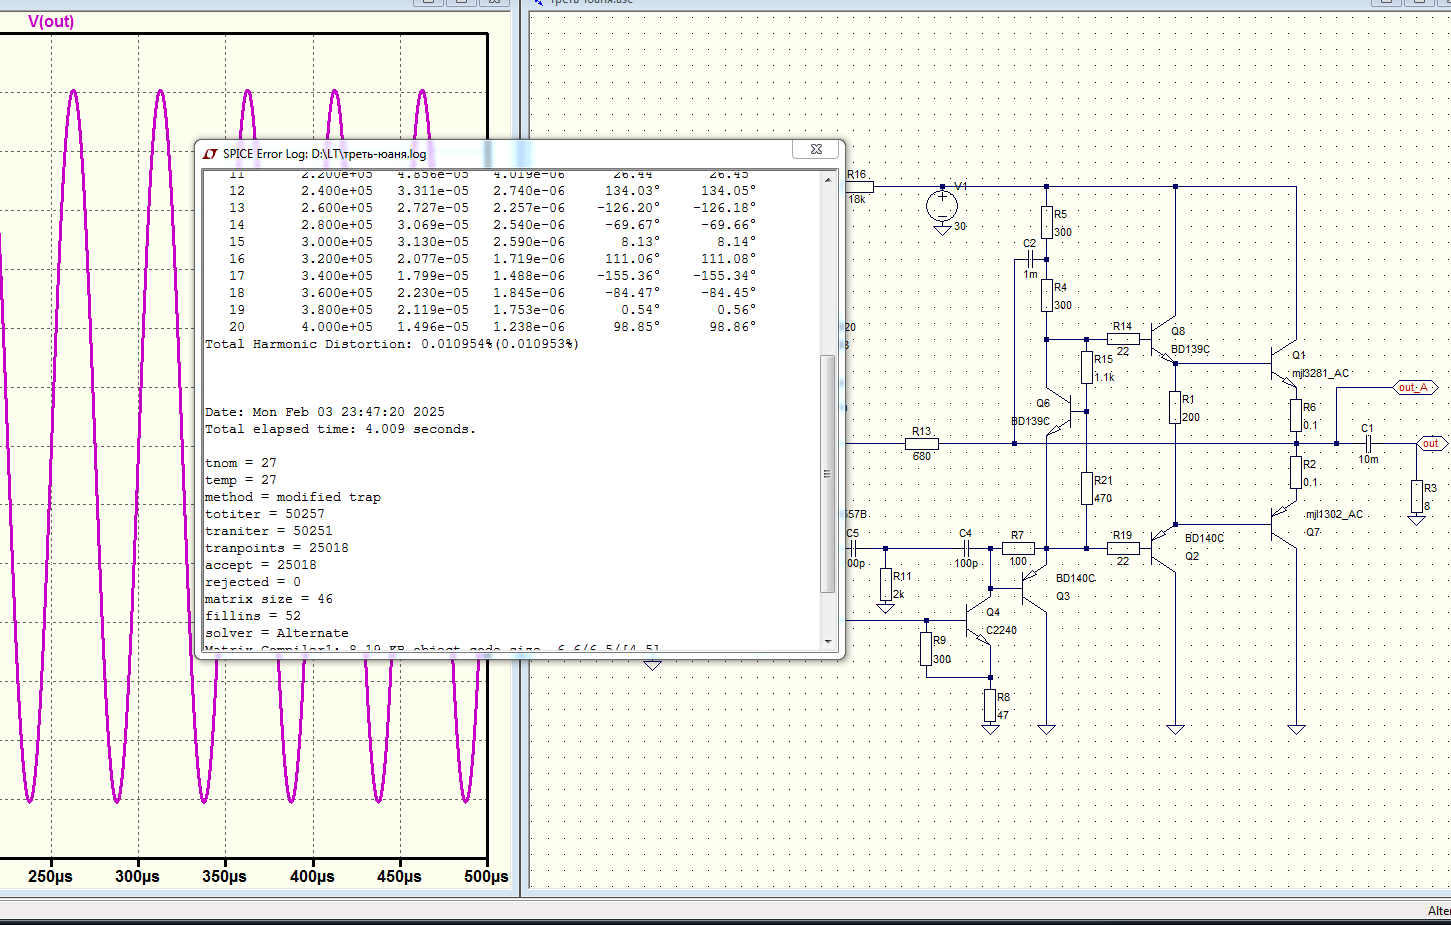Click the LTspice logo in error log title bar
The height and width of the screenshot is (925, 1451).
click(210, 154)
